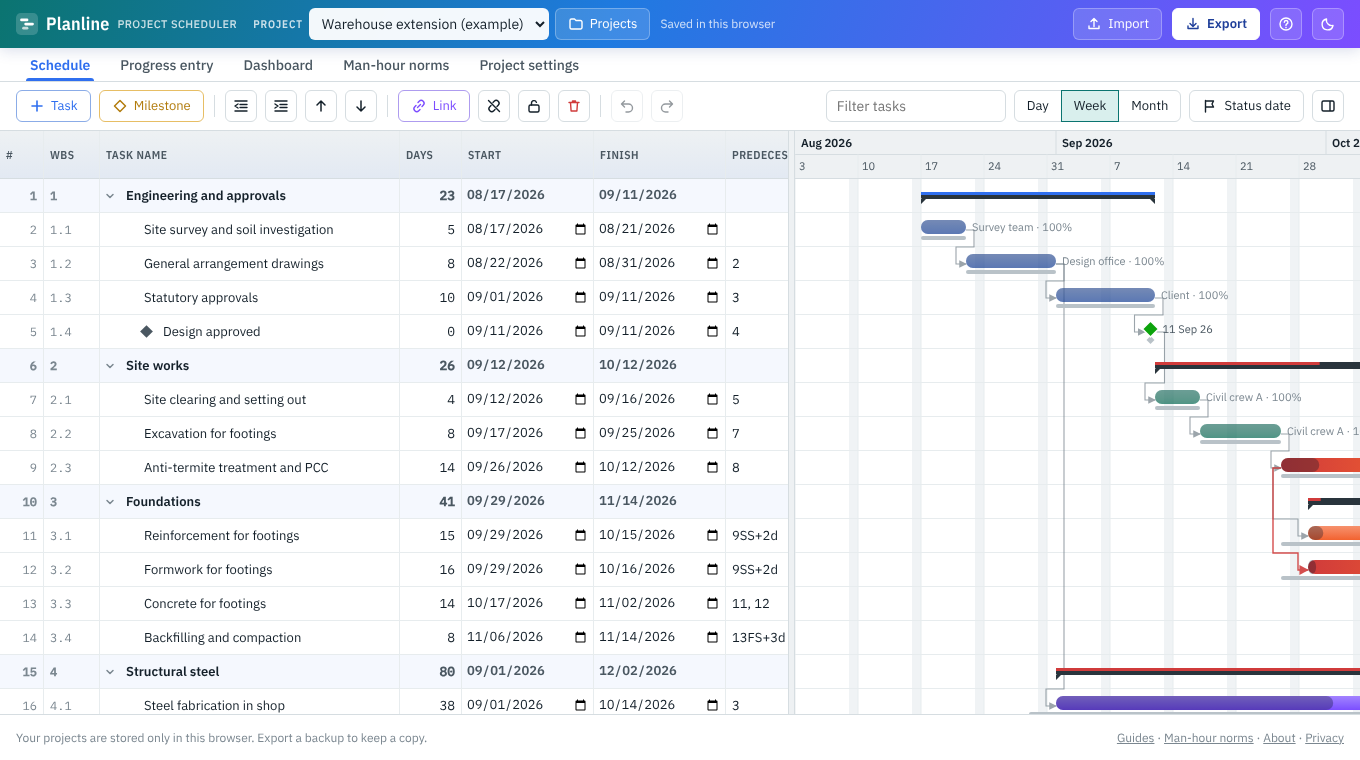Open the Privacy link in footer
Image resolution: width=1360 pixels, height=760 pixels.
click(x=1324, y=738)
